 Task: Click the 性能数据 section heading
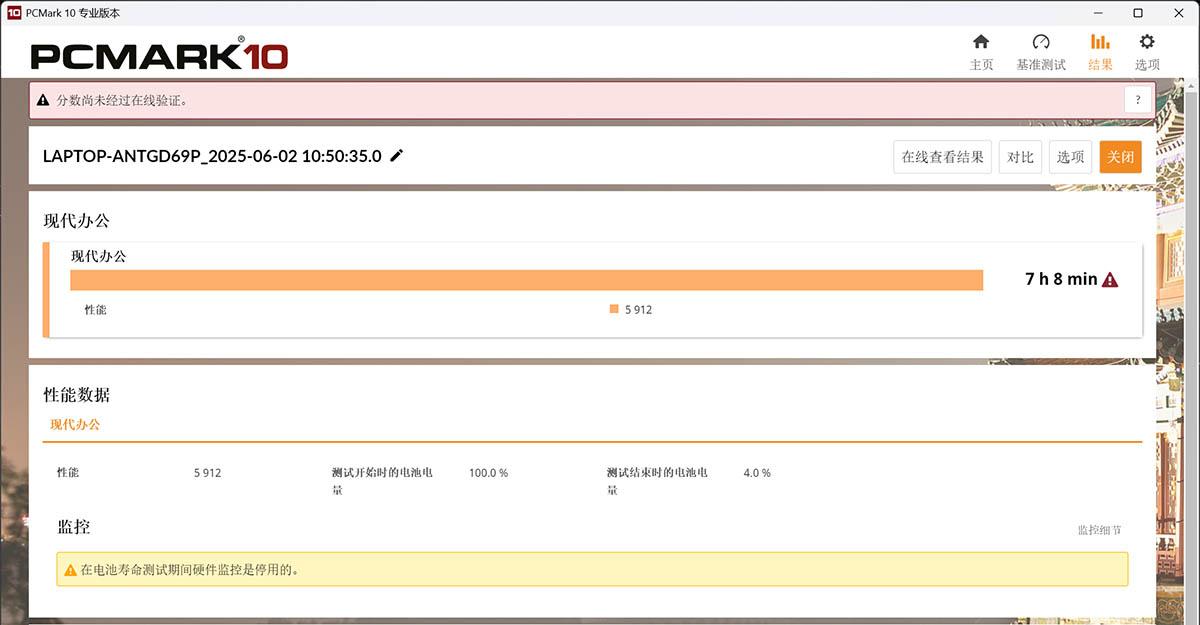coord(77,395)
